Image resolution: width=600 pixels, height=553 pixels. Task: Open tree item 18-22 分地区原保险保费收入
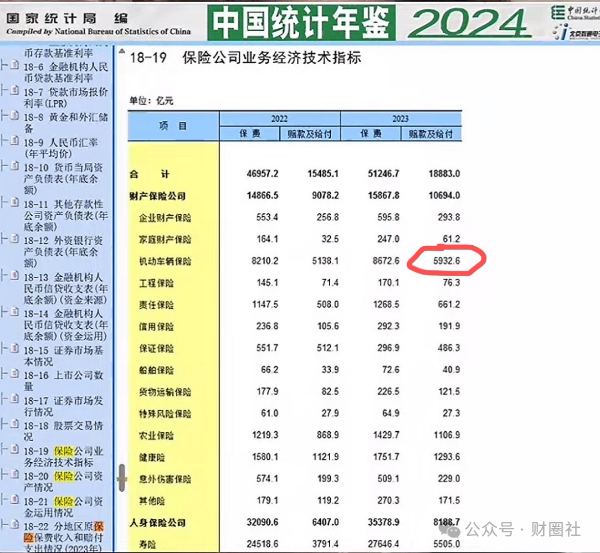point(64,537)
